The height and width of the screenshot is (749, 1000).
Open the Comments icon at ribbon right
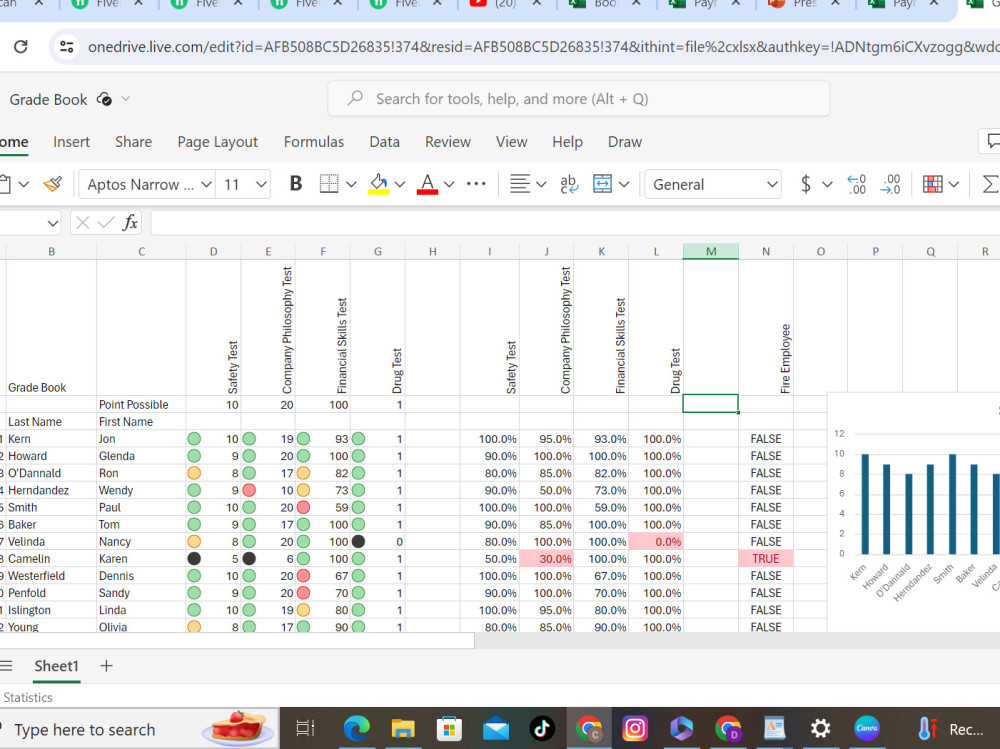(x=992, y=141)
